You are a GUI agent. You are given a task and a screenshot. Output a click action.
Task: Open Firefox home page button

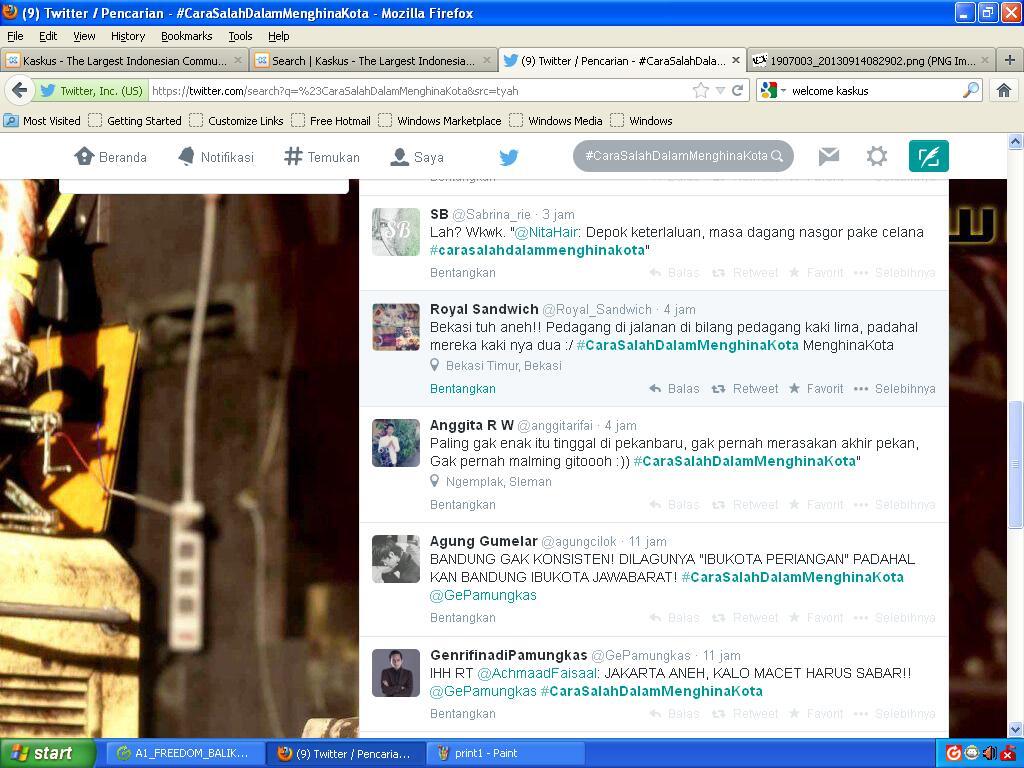pos(1004,90)
